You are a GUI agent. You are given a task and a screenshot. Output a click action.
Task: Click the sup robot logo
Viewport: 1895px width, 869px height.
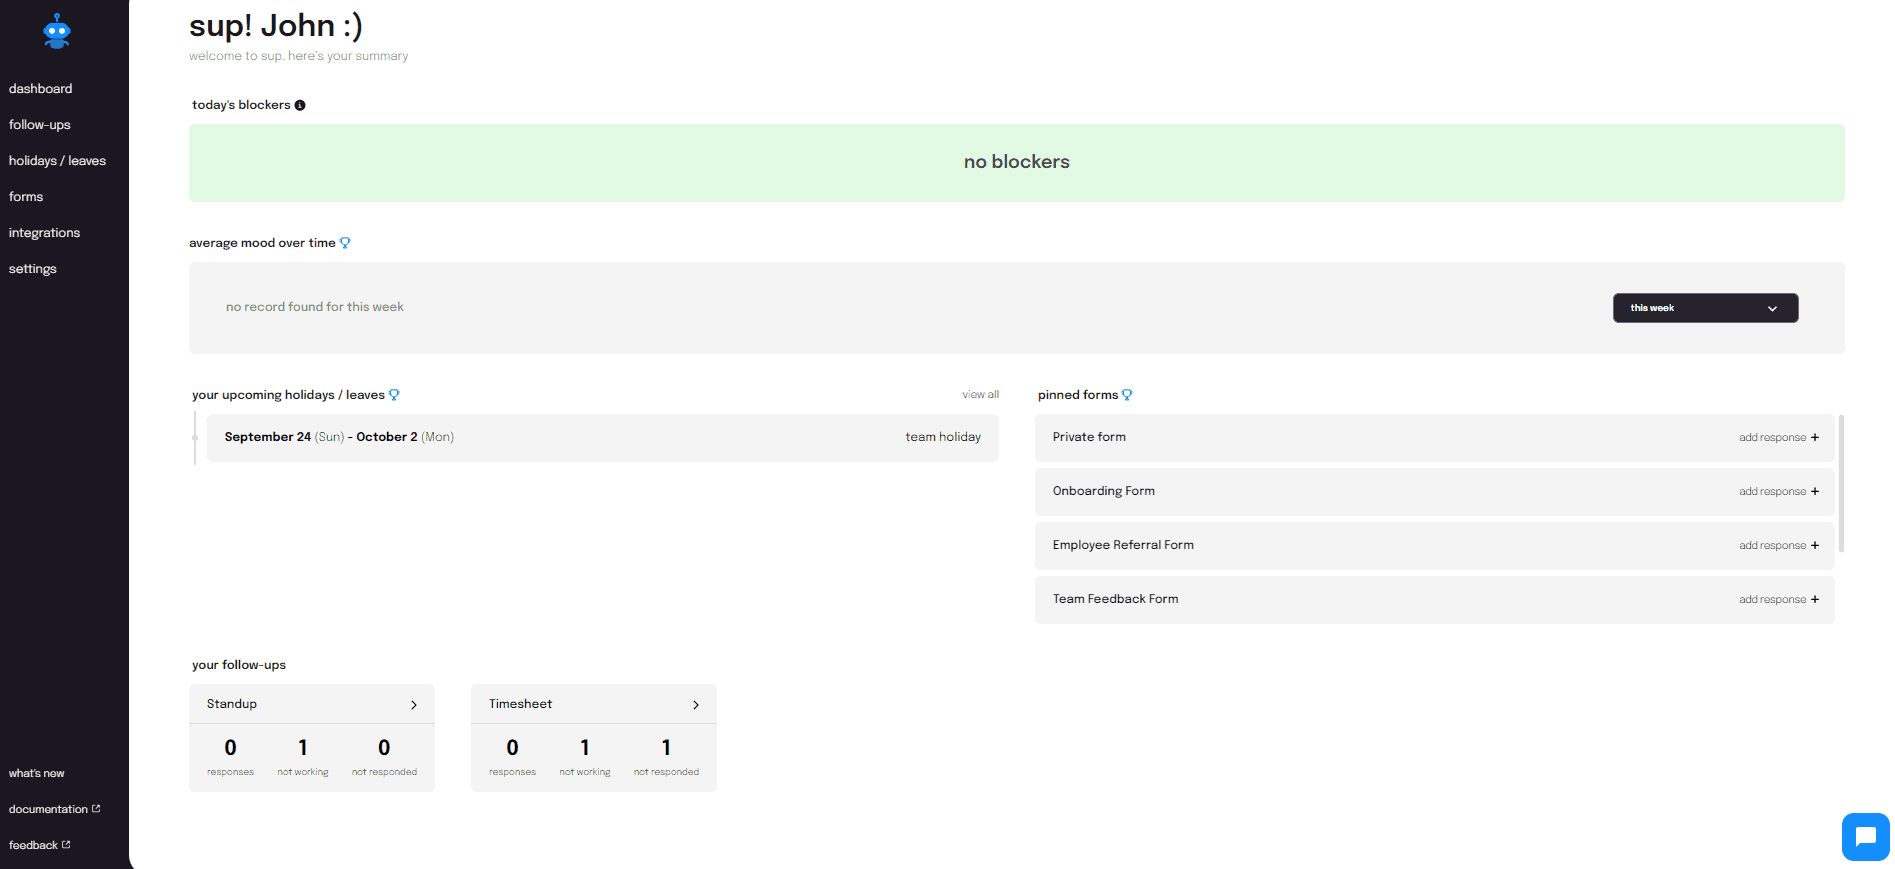click(x=57, y=32)
